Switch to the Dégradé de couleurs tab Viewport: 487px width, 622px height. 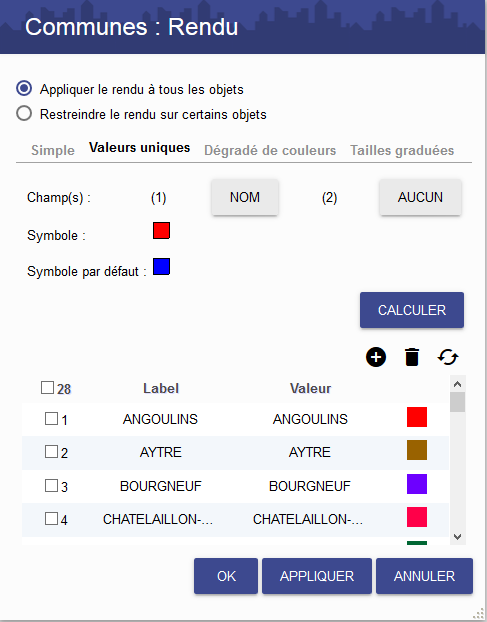click(x=270, y=150)
